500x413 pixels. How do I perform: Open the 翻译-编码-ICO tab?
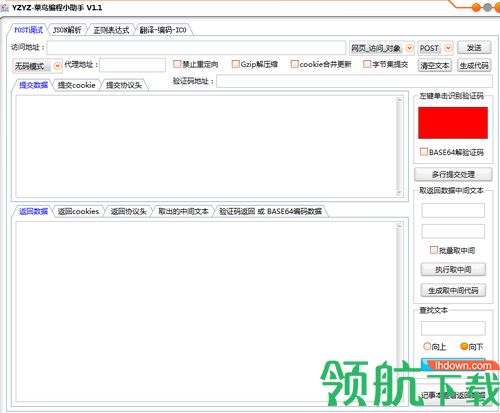[163, 30]
